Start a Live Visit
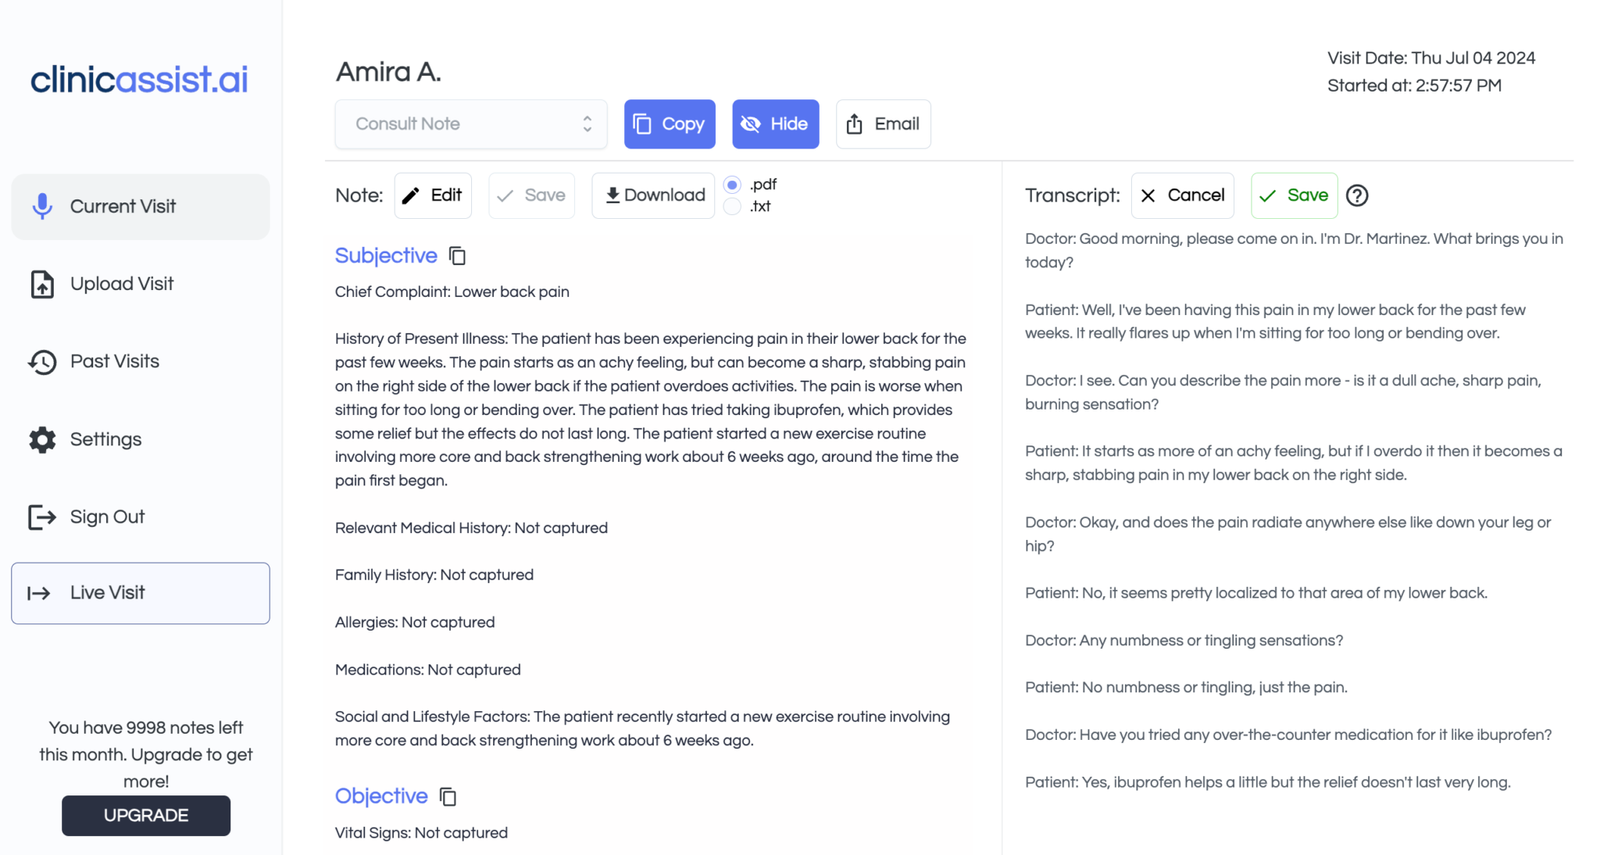This screenshot has height=855, width=1600. coord(140,593)
